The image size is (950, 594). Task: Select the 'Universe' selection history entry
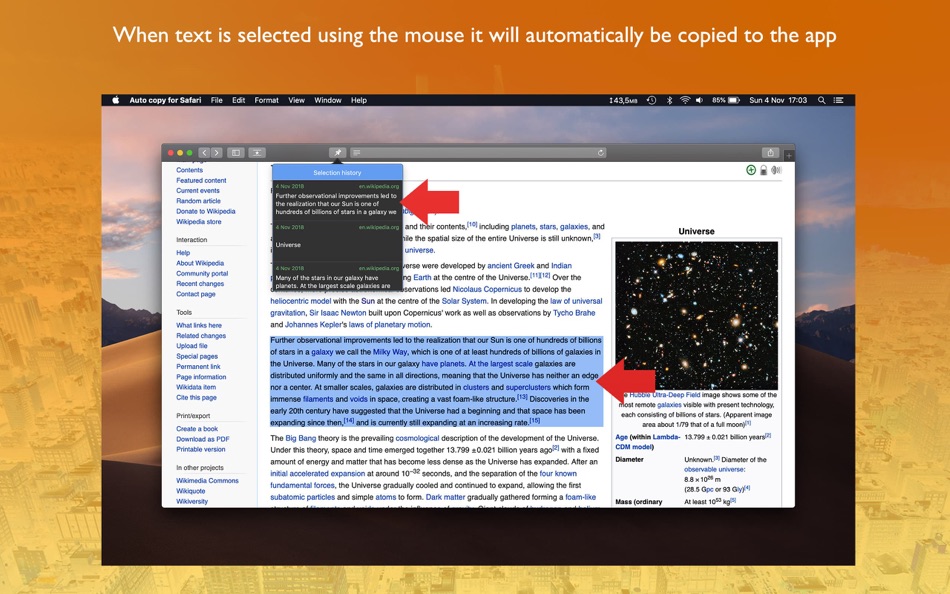point(337,241)
